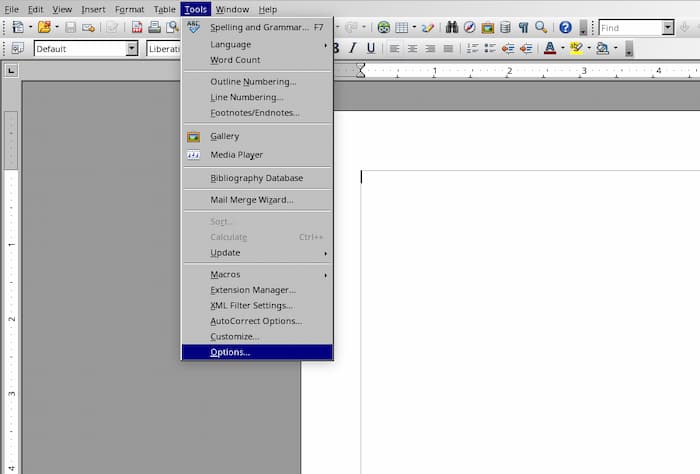Viewport: 700px width, 474px height.
Task: Click the Font Color icon
Action: [x=549, y=48]
